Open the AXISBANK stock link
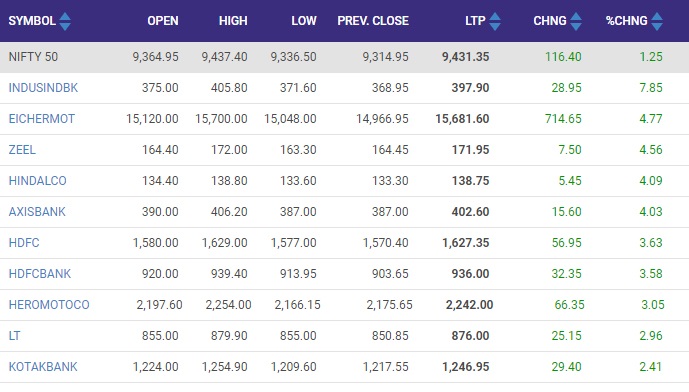This screenshot has width=689, height=392. [x=37, y=212]
